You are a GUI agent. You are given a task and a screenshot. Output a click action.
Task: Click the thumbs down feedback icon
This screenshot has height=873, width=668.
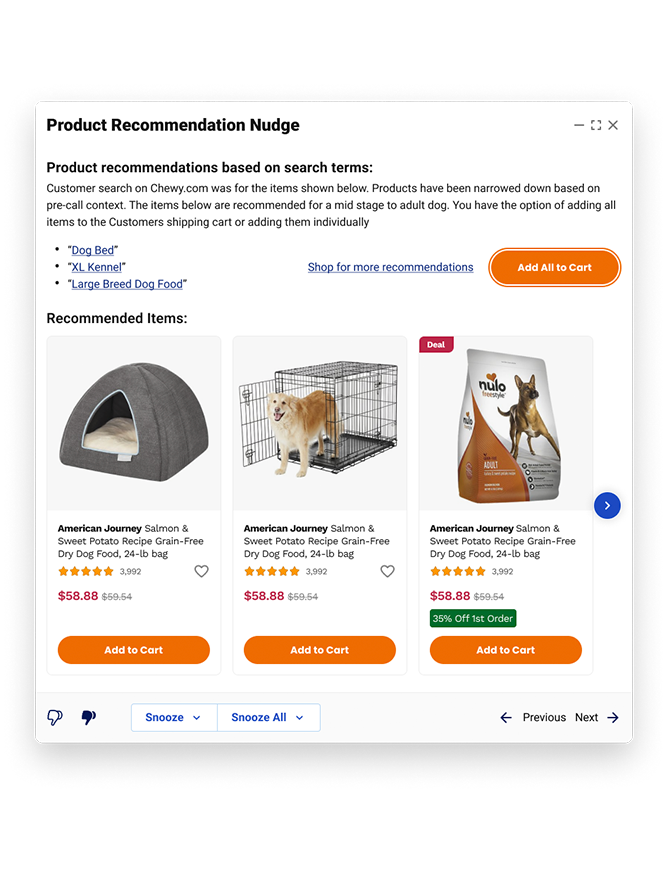[89, 717]
